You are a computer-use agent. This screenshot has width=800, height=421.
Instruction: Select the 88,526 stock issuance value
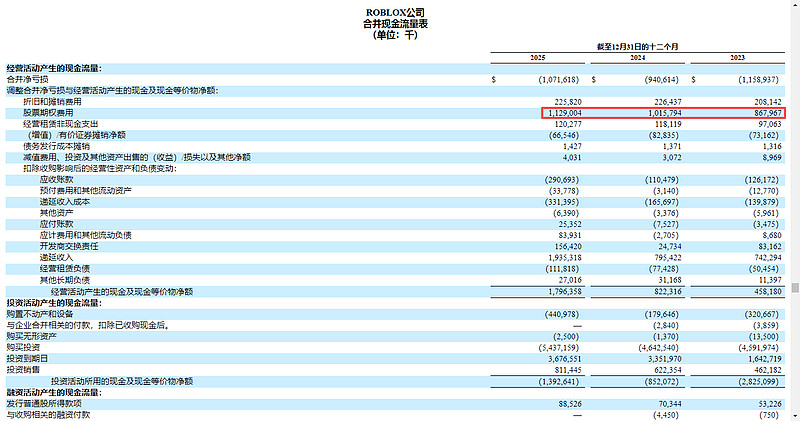pyautogui.click(x=570, y=404)
